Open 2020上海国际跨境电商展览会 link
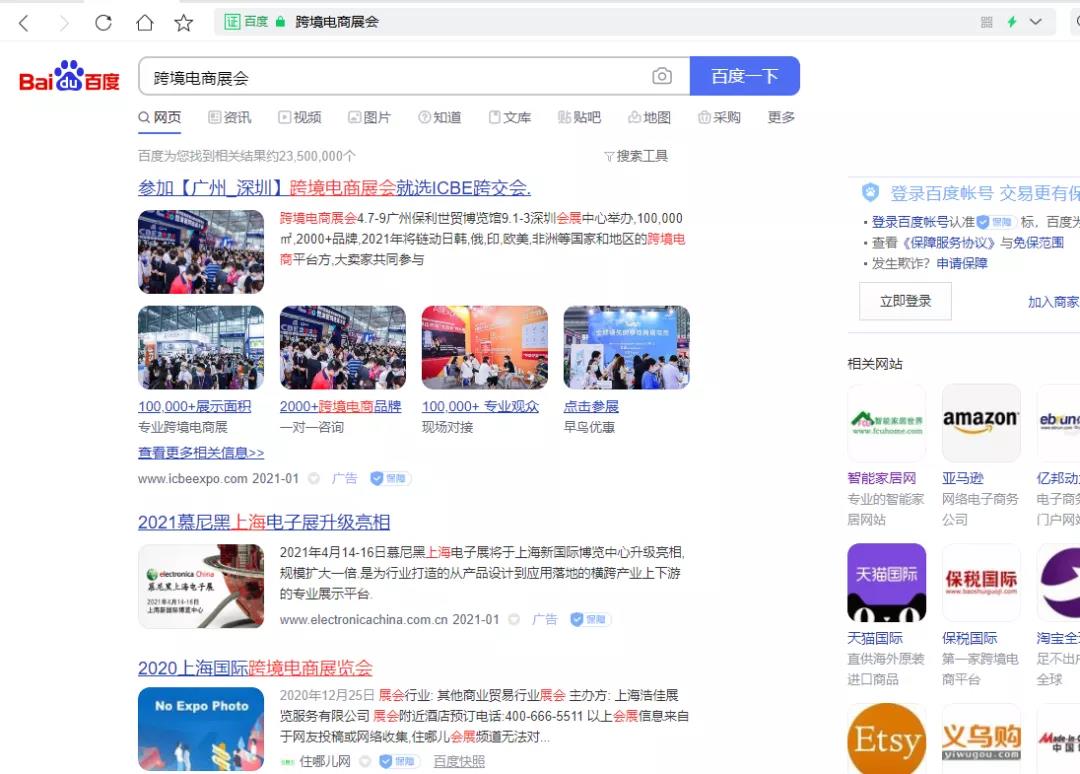 click(x=255, y=668)
